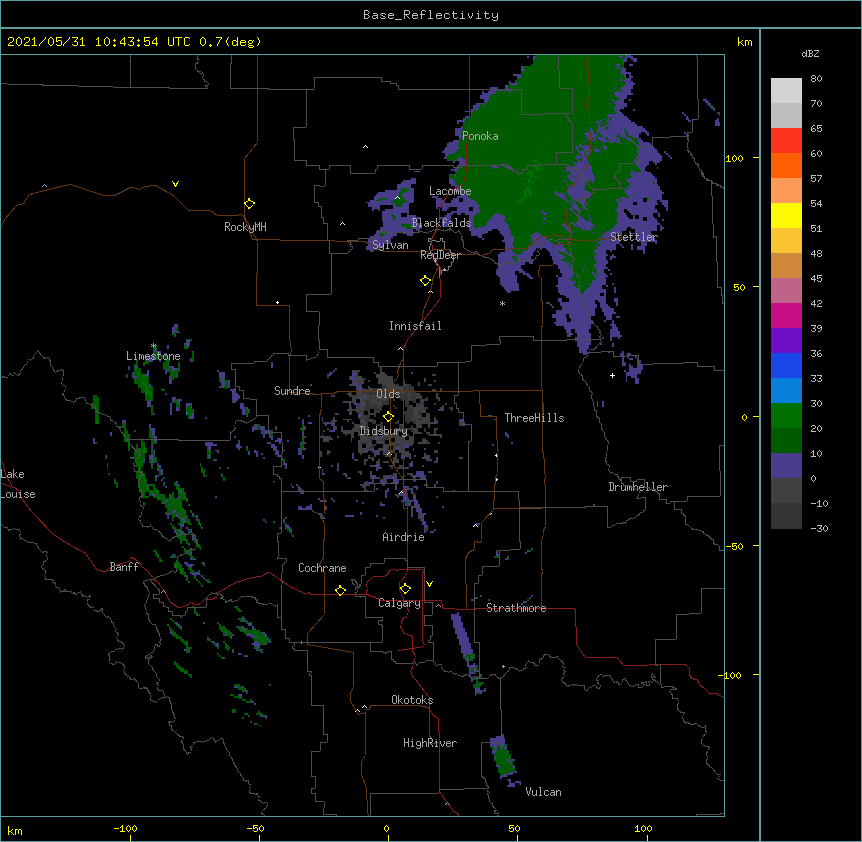This screenshot has height=842, width=862.
Task: Click the dBZ legend heading
Action: tap(810, 53)
